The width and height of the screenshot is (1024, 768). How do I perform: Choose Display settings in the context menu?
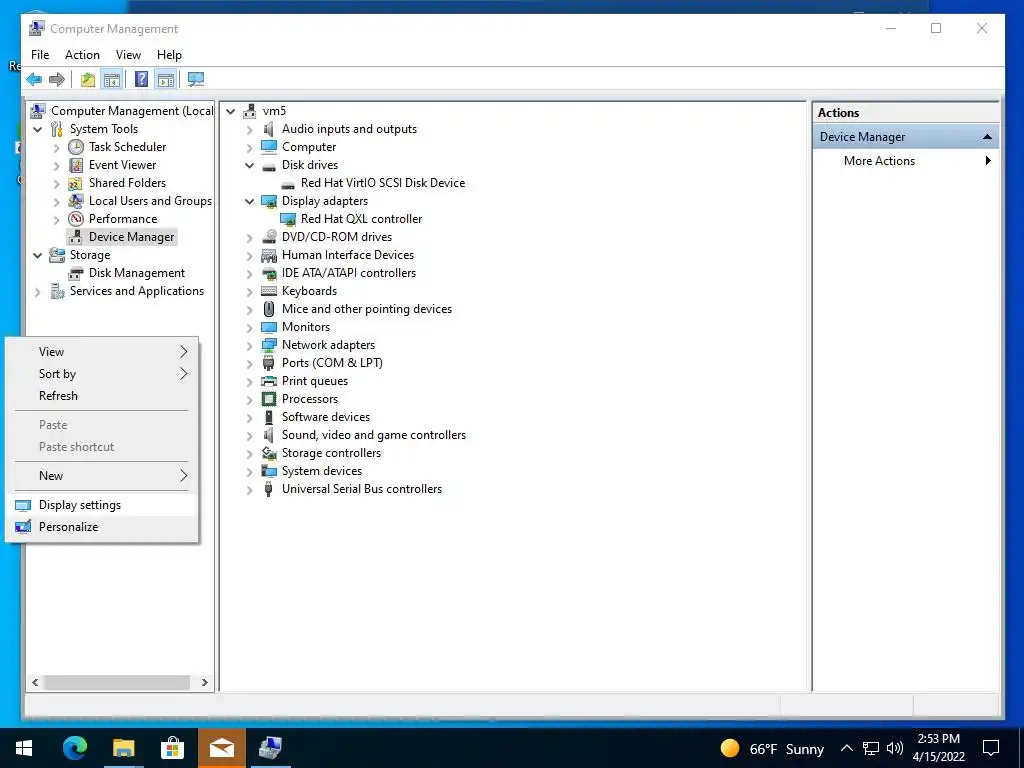point(102,505)
